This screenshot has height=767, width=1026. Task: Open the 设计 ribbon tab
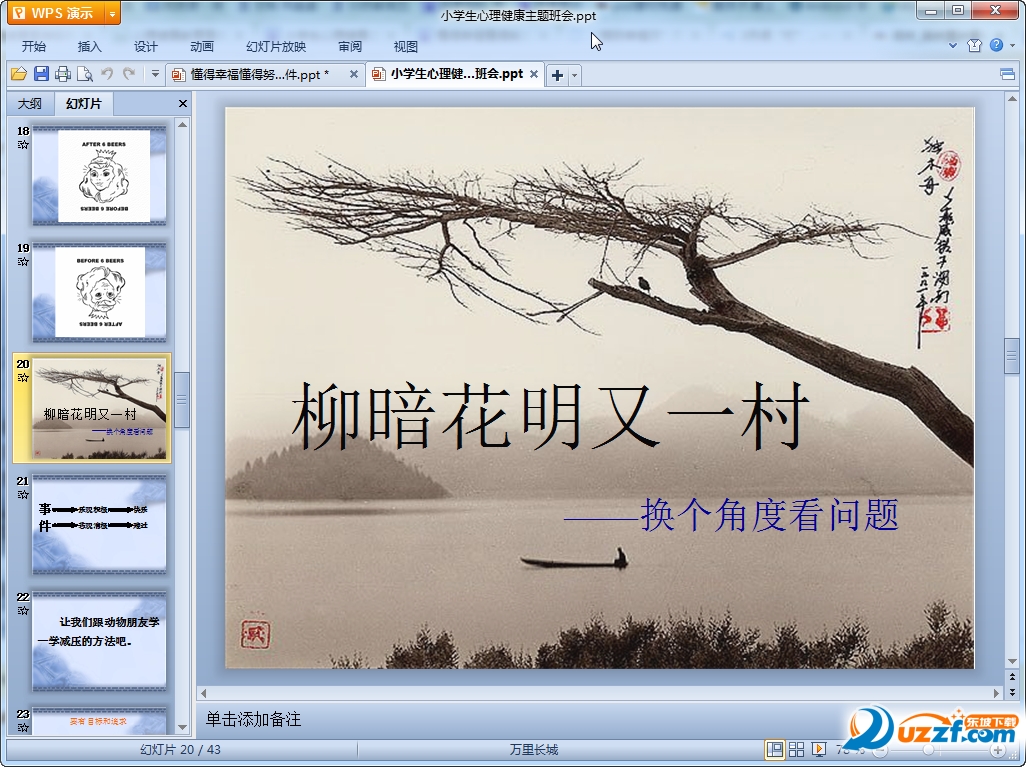[146, 46]
